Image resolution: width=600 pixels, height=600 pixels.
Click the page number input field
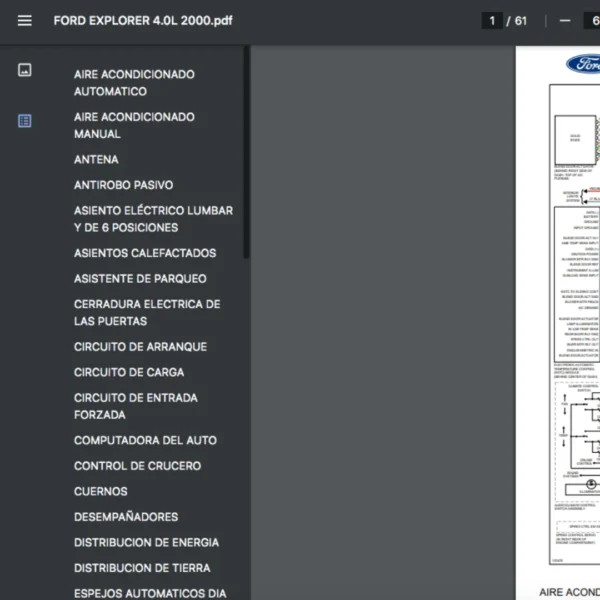point(491,21)
